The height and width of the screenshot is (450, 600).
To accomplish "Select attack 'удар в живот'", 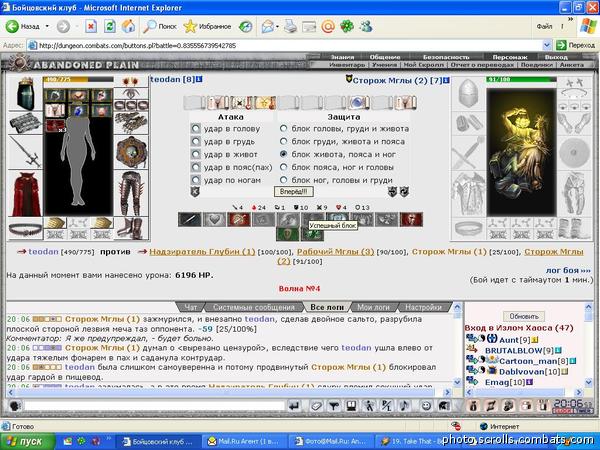I will point(196,154).
